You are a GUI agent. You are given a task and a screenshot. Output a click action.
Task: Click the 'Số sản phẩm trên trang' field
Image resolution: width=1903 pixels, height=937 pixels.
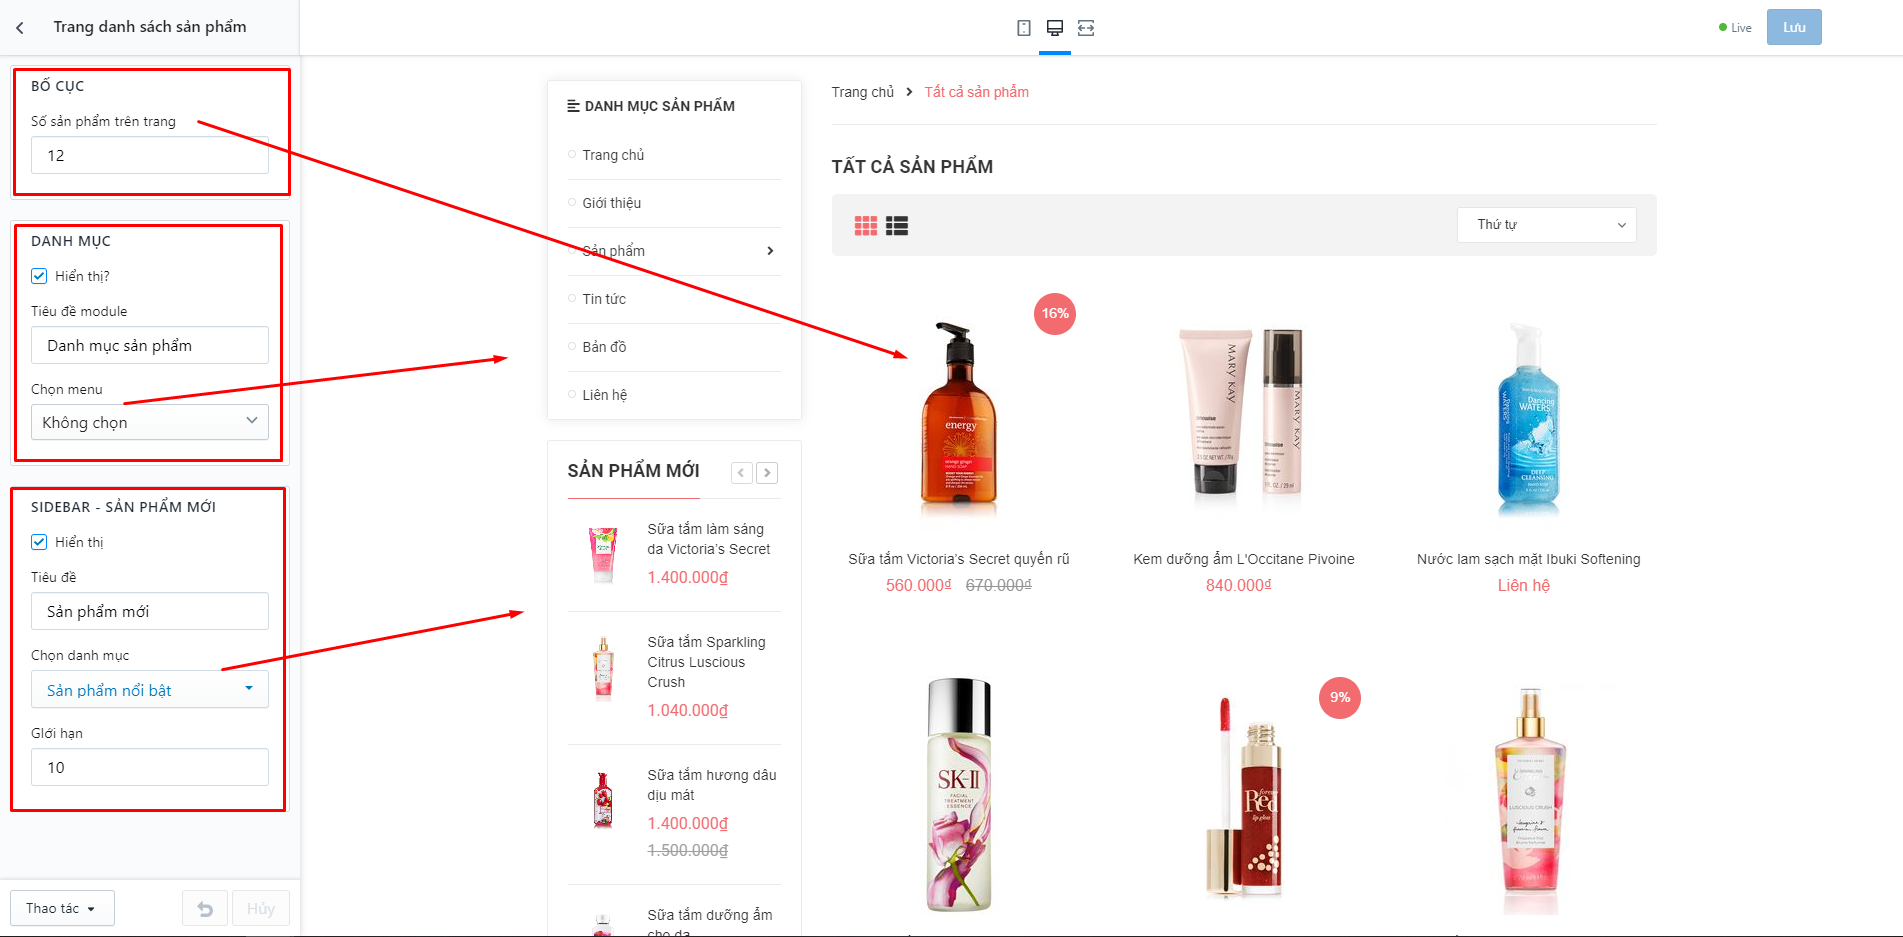[x=150, y=155]
